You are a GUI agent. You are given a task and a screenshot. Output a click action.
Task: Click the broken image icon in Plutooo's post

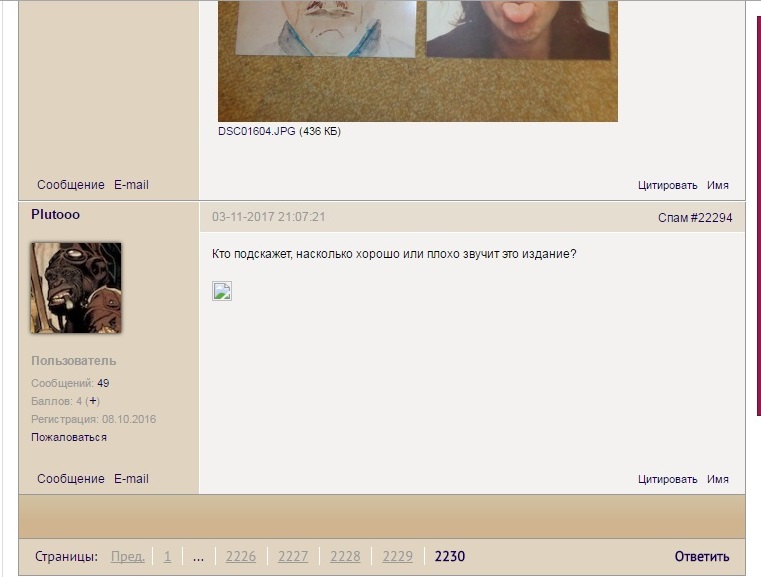pos(222,291)
